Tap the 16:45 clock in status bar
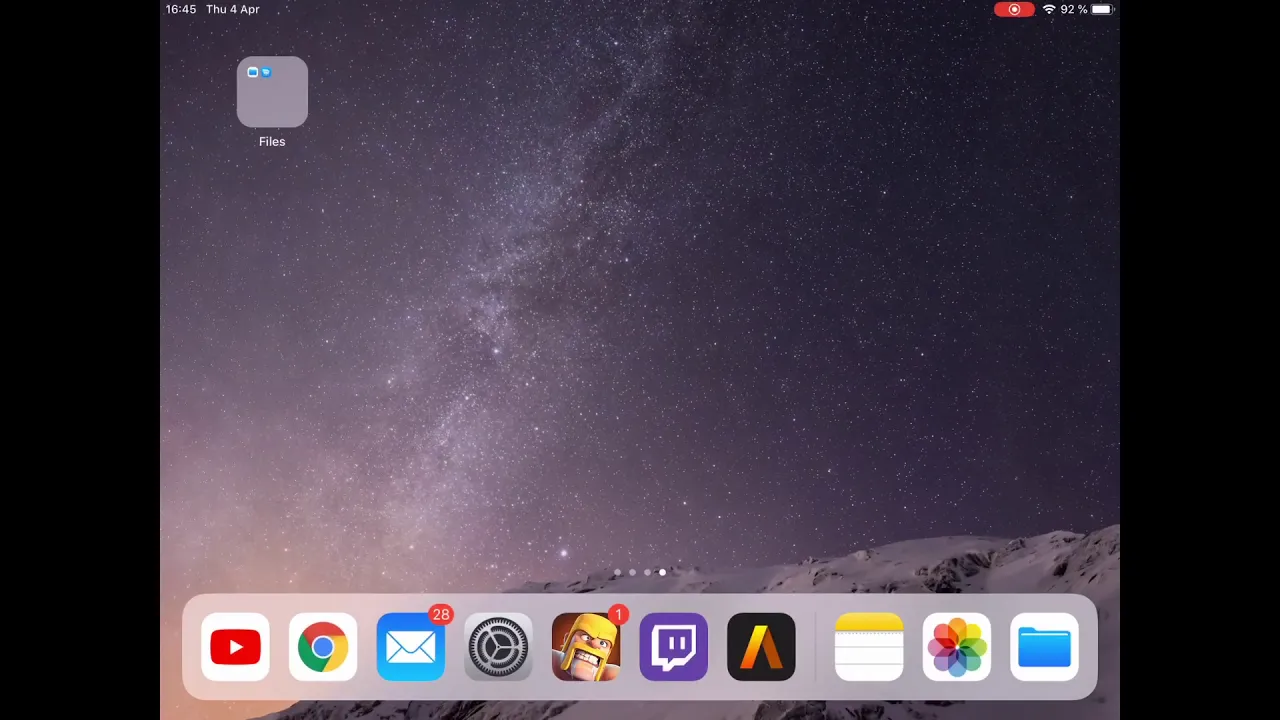The width and height of the screenshot is (1280, 720). point(181,9)
